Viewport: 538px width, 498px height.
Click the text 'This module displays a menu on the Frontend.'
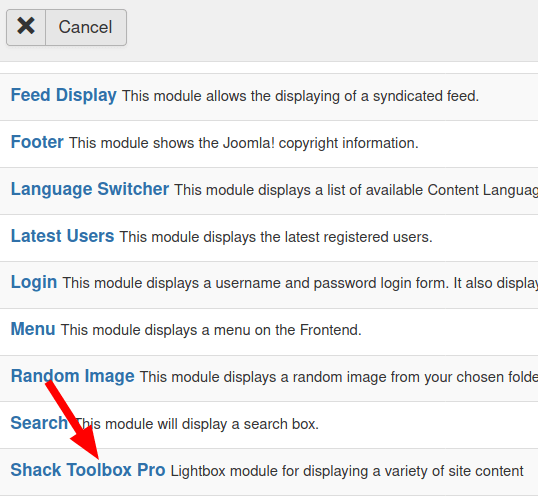click(211, 330)
